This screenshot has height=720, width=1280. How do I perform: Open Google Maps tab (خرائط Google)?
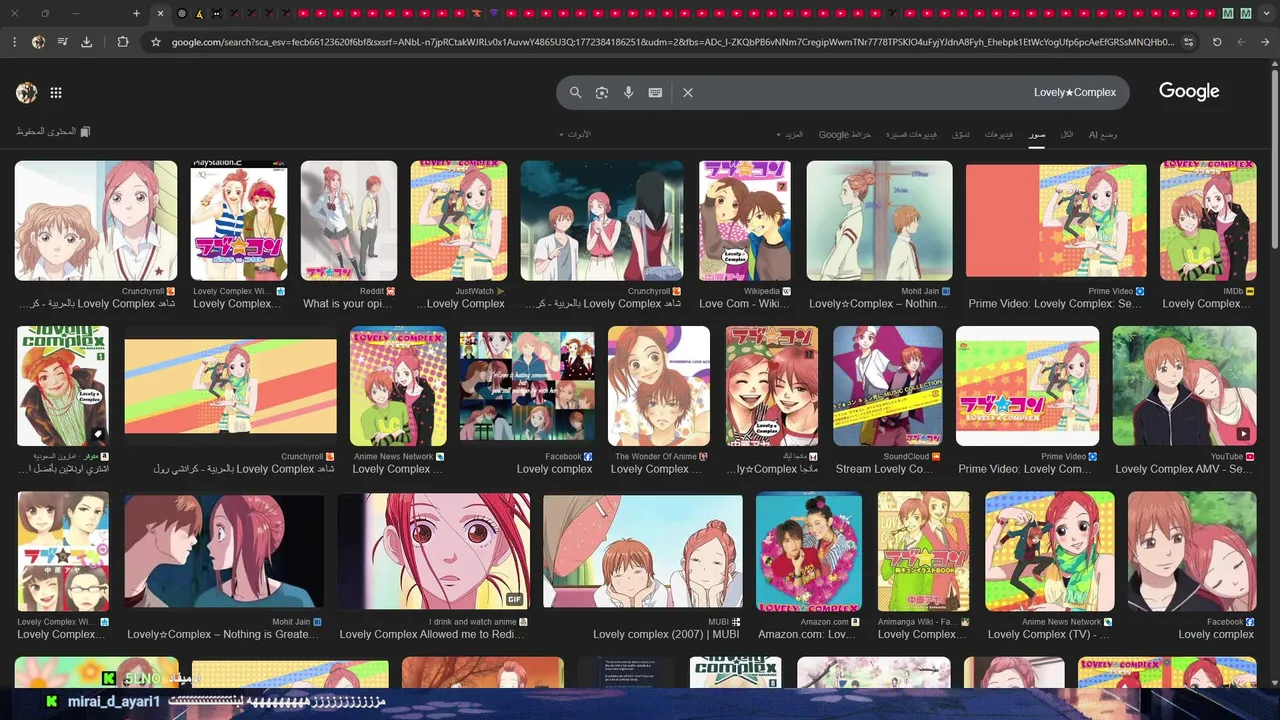point(845,134)
